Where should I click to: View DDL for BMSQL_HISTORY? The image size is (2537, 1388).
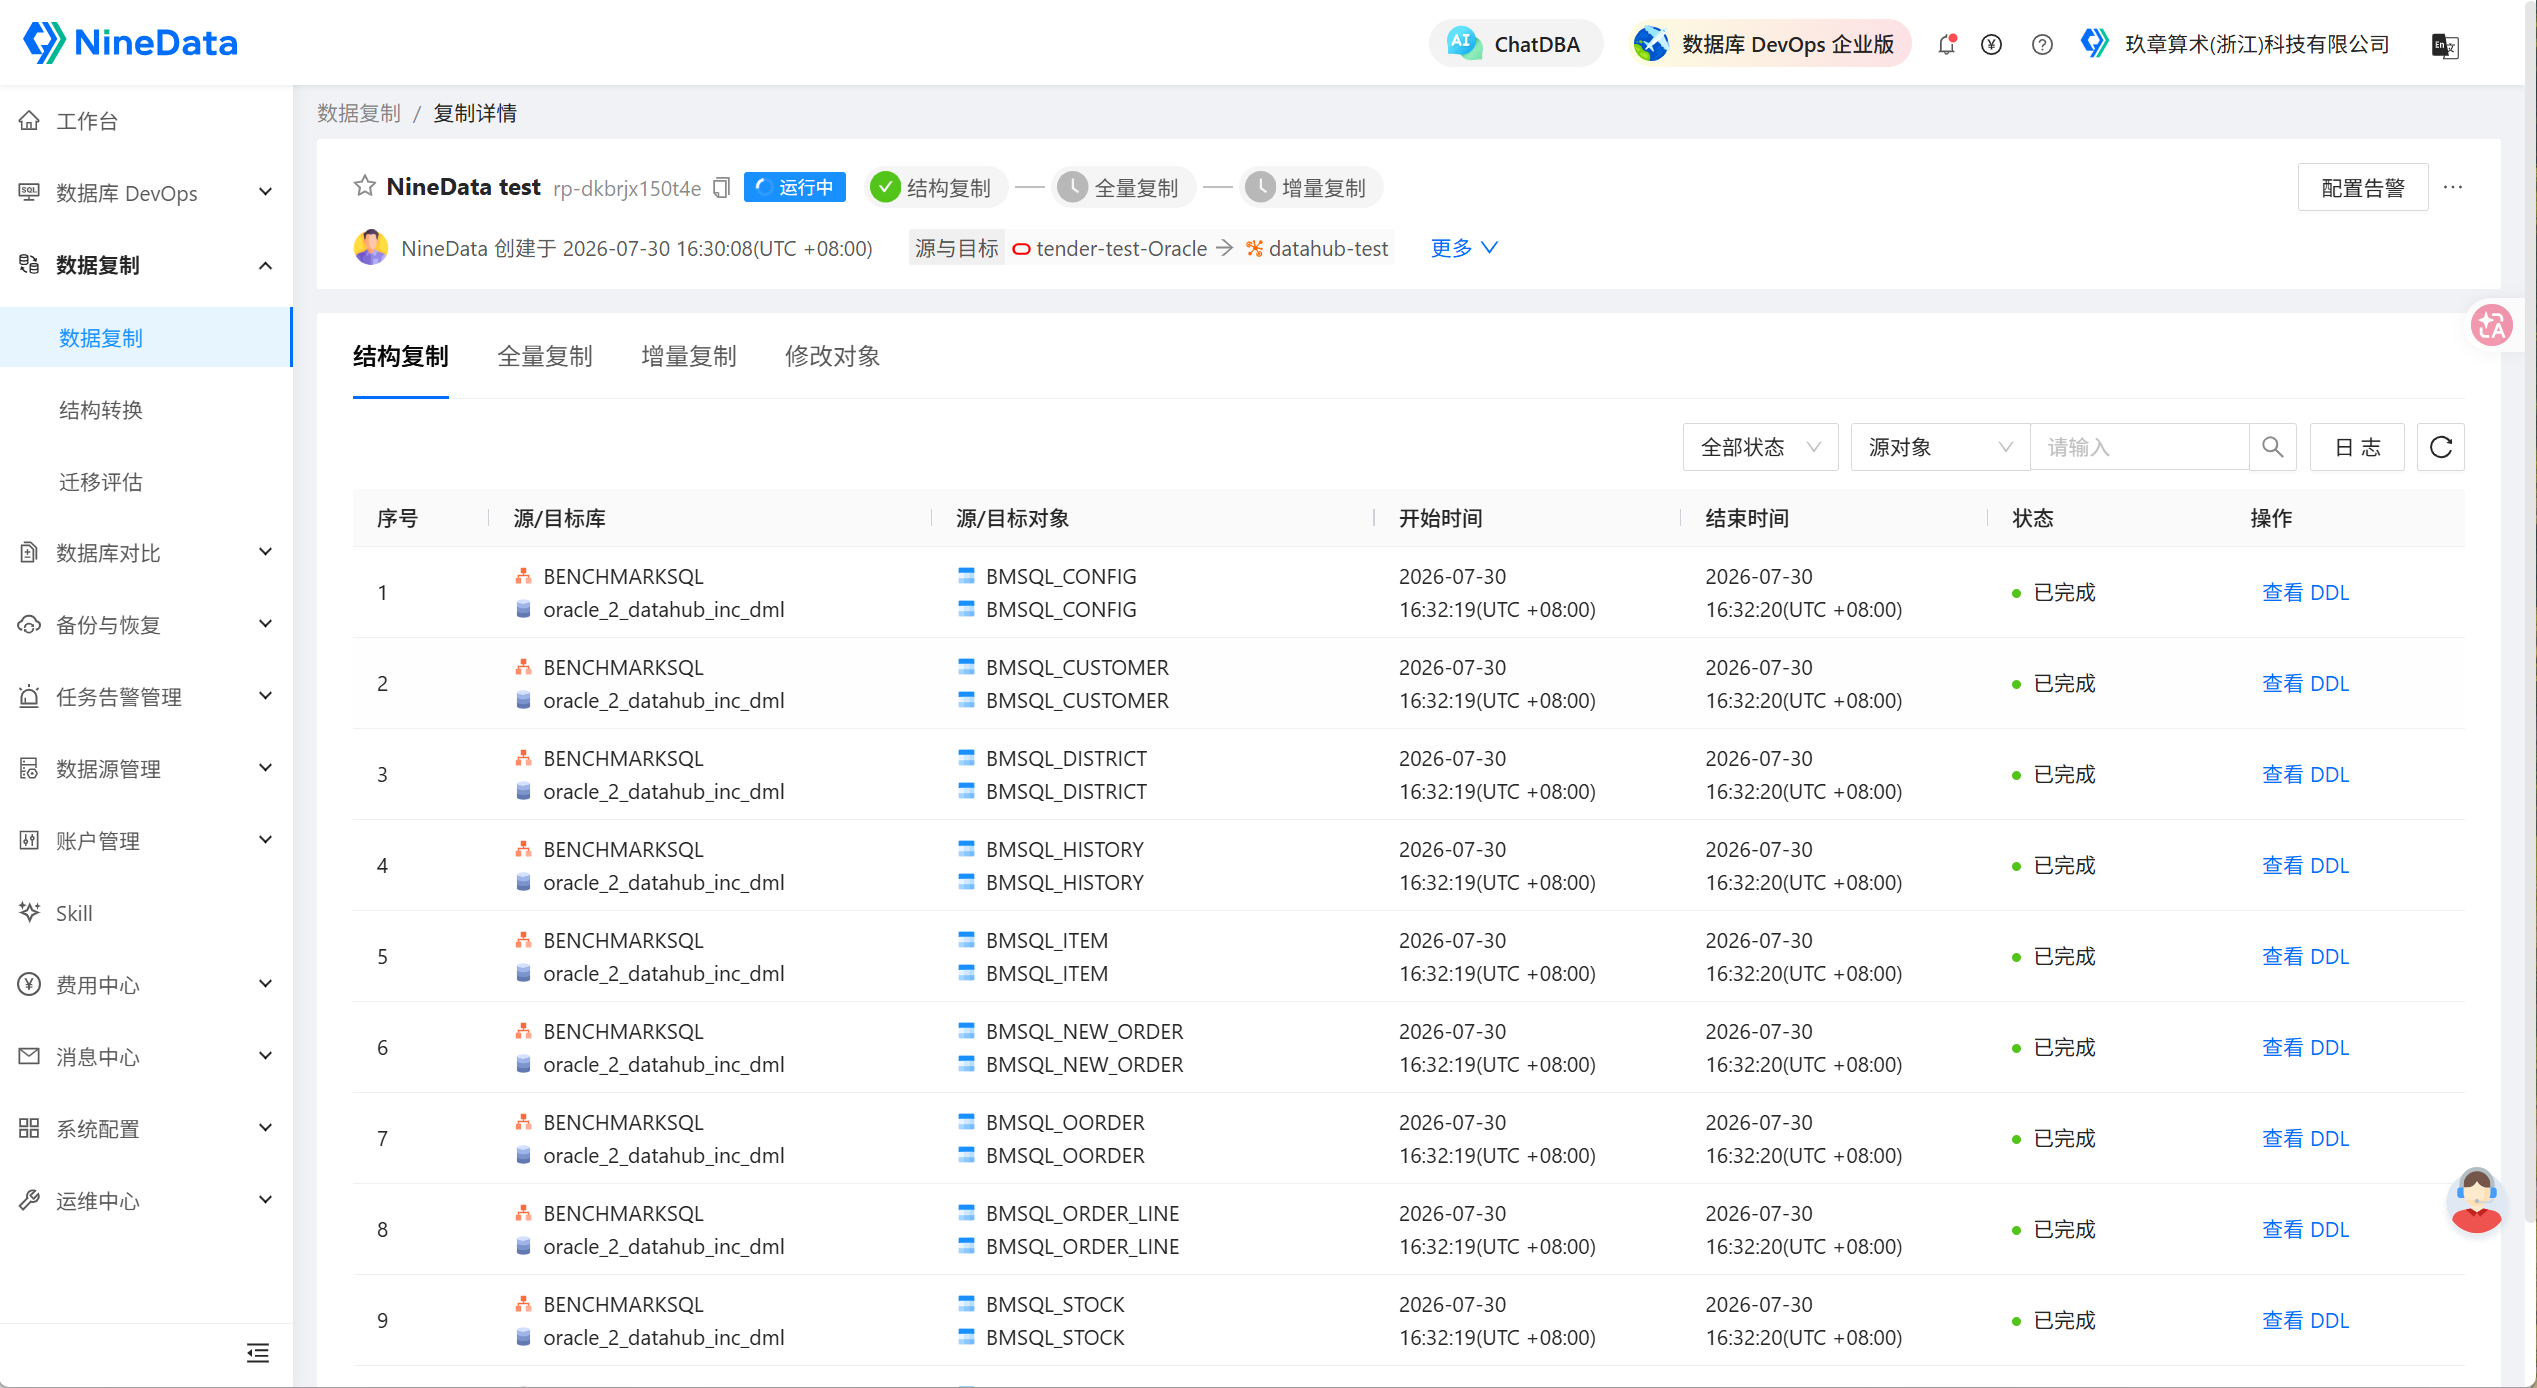tap(2305, 865)
